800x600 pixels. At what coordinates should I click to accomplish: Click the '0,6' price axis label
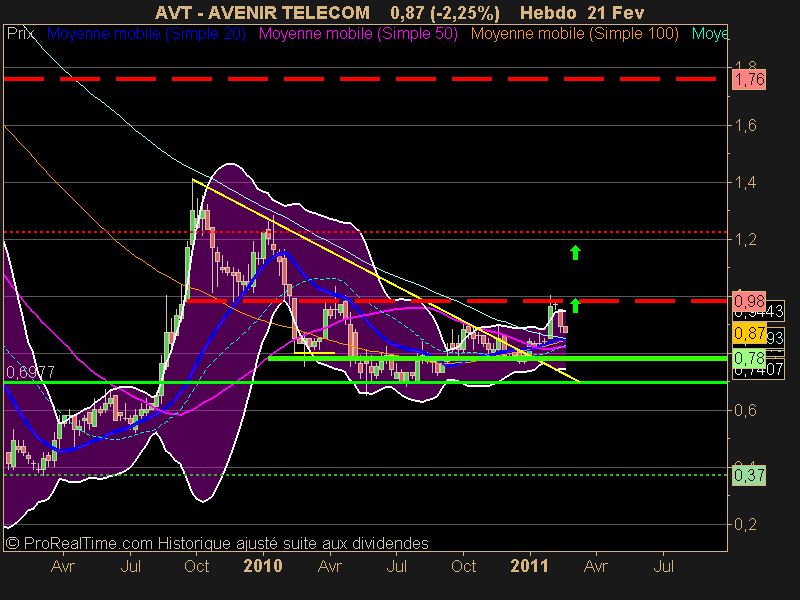pyautogui.click(x=745, y=410)
